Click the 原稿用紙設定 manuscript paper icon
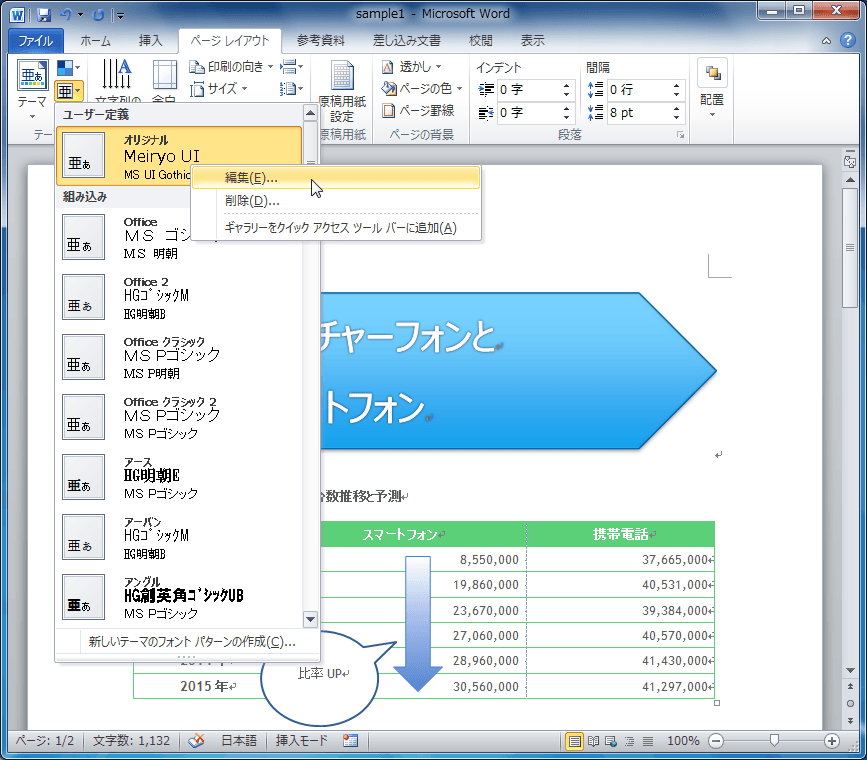Screen dimensions: 867x760 [342, 91]
